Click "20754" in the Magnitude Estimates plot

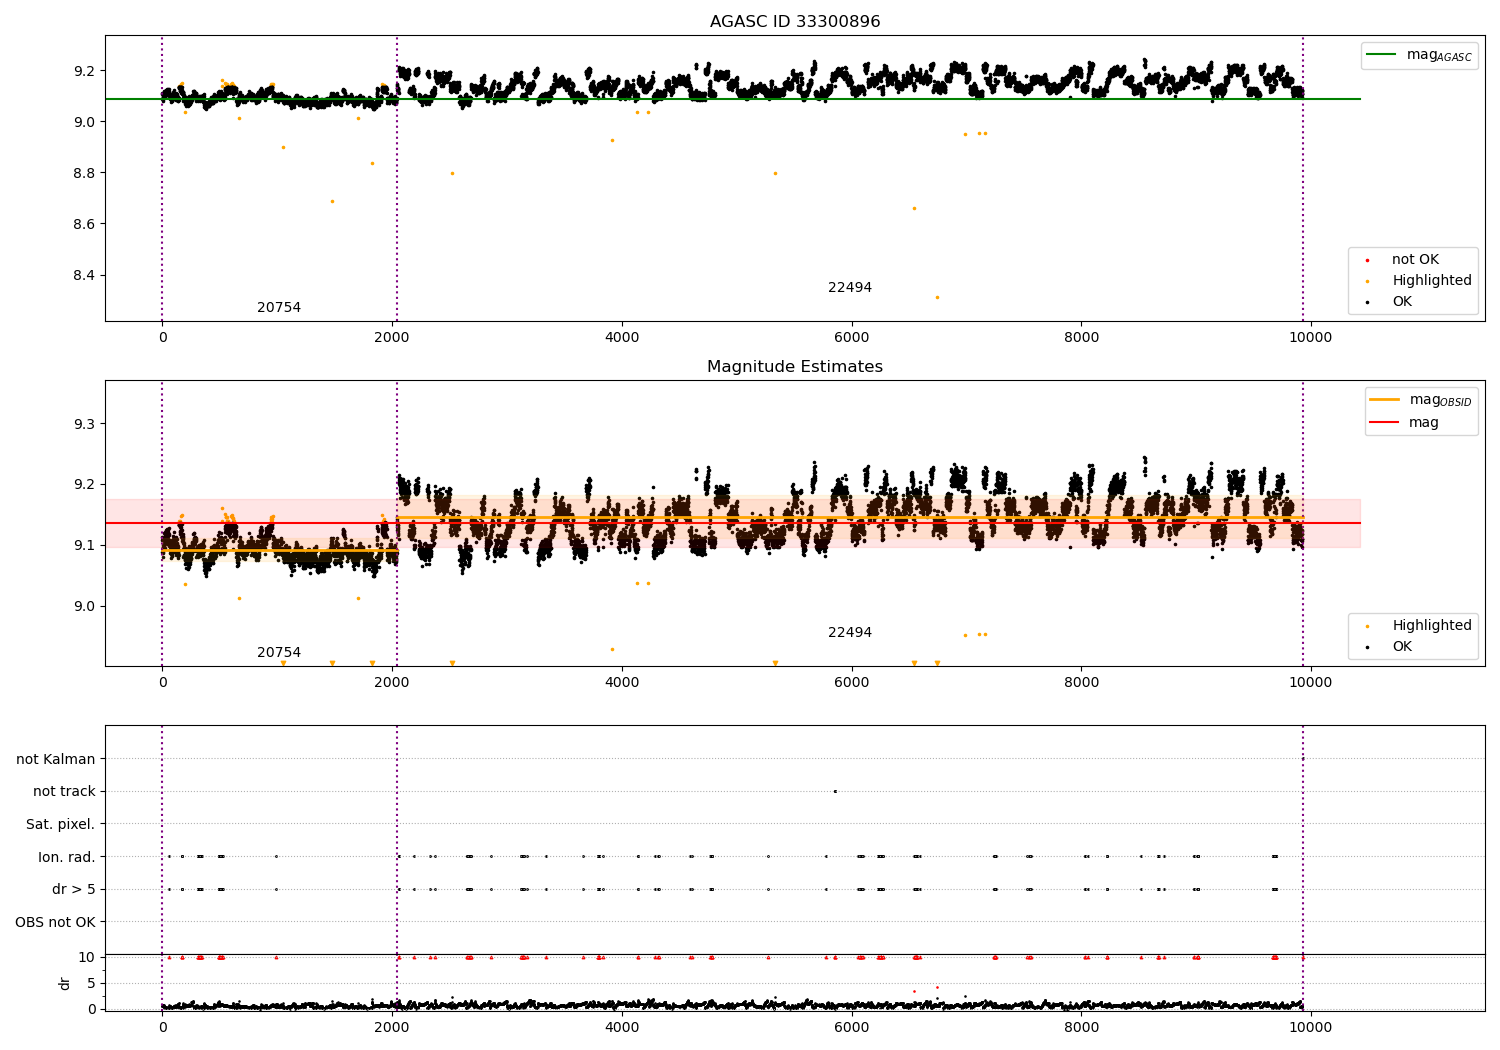coord(279,653)
